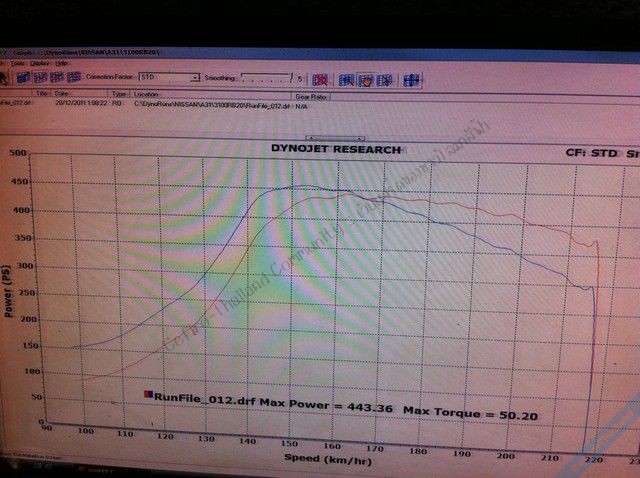Image resolution: width=640 pixels, height=478 pixels.
Task: Open the Tools menu
Action: (16, 63)
